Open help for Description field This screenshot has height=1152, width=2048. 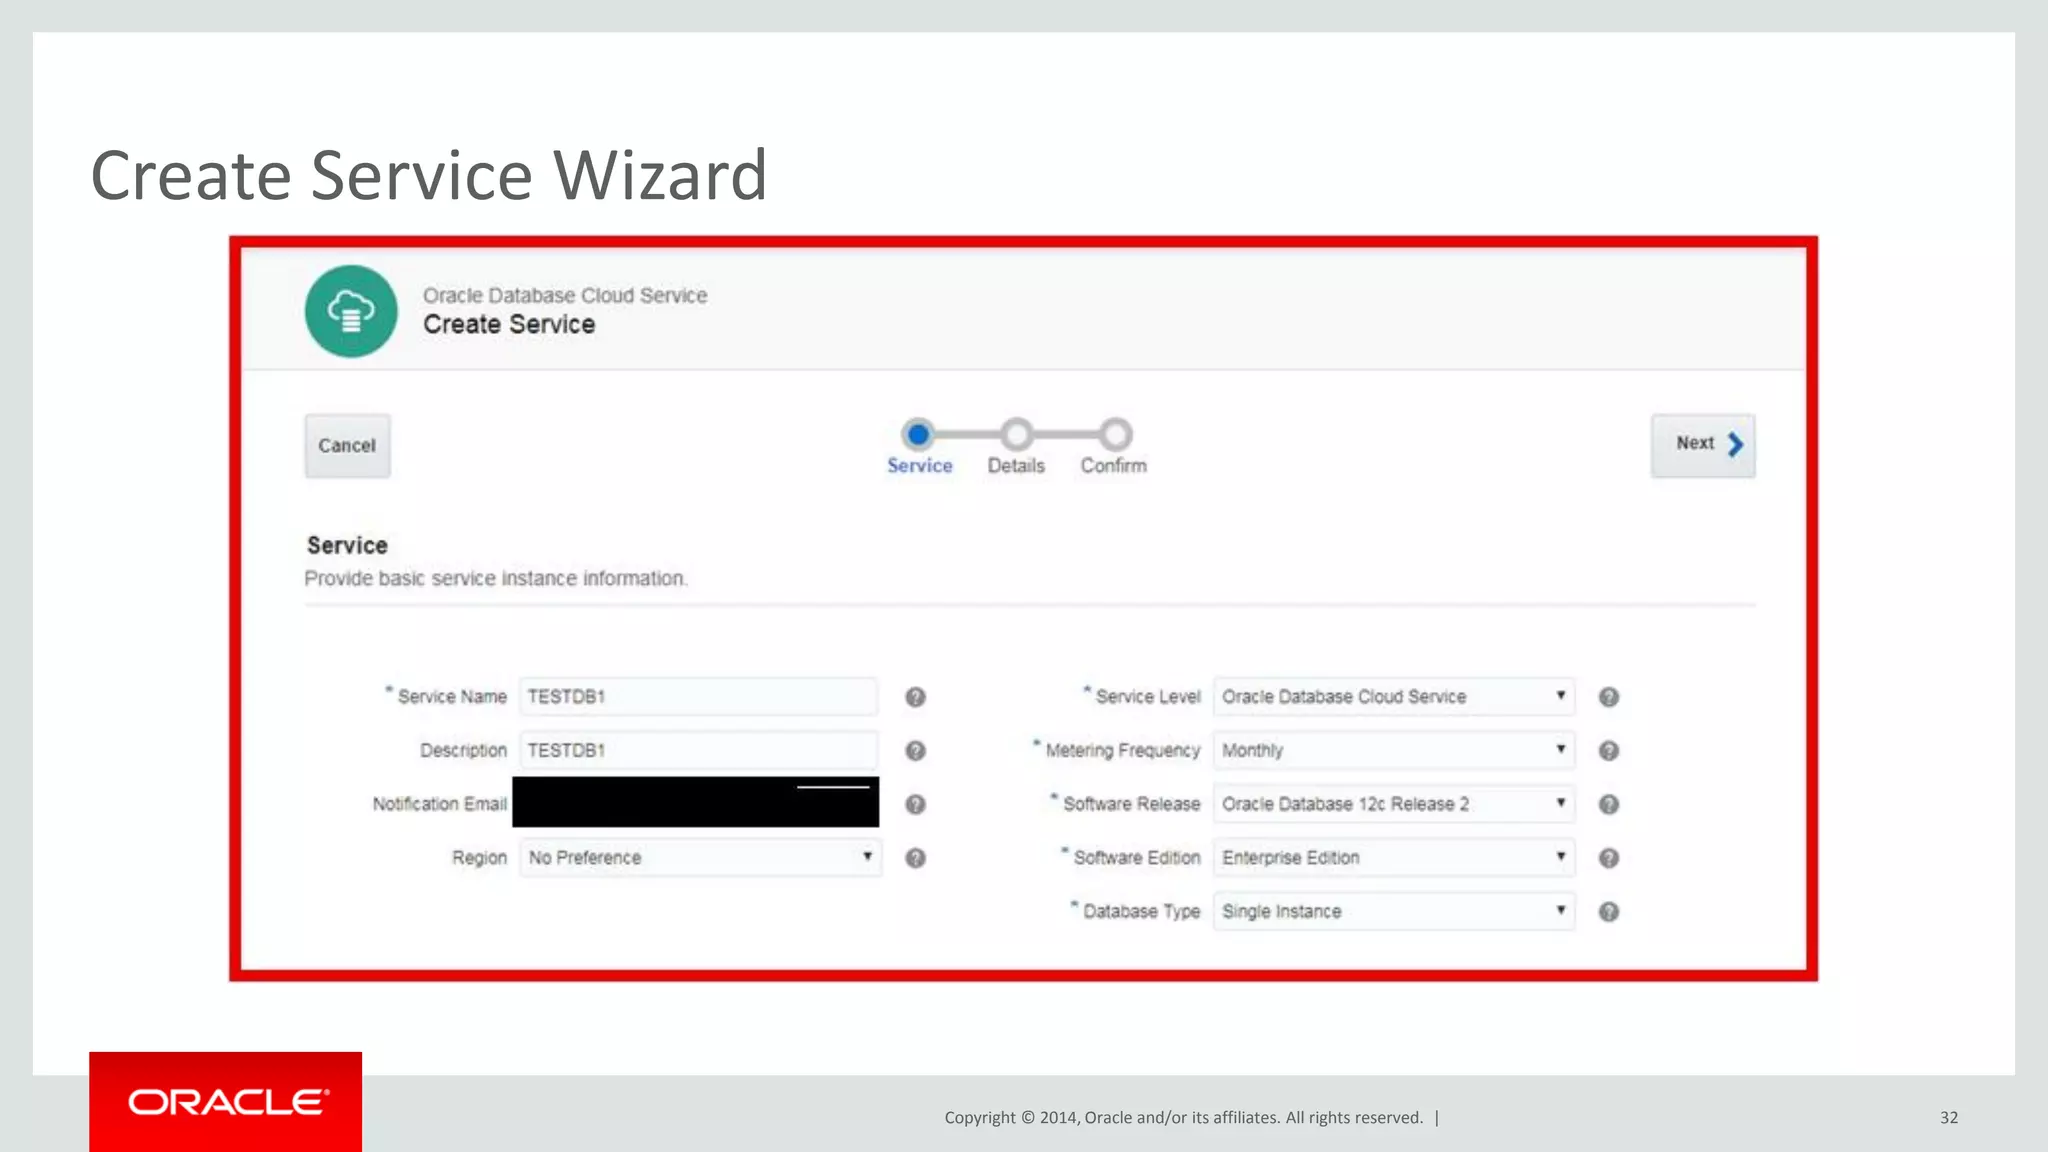pos(915,751)
